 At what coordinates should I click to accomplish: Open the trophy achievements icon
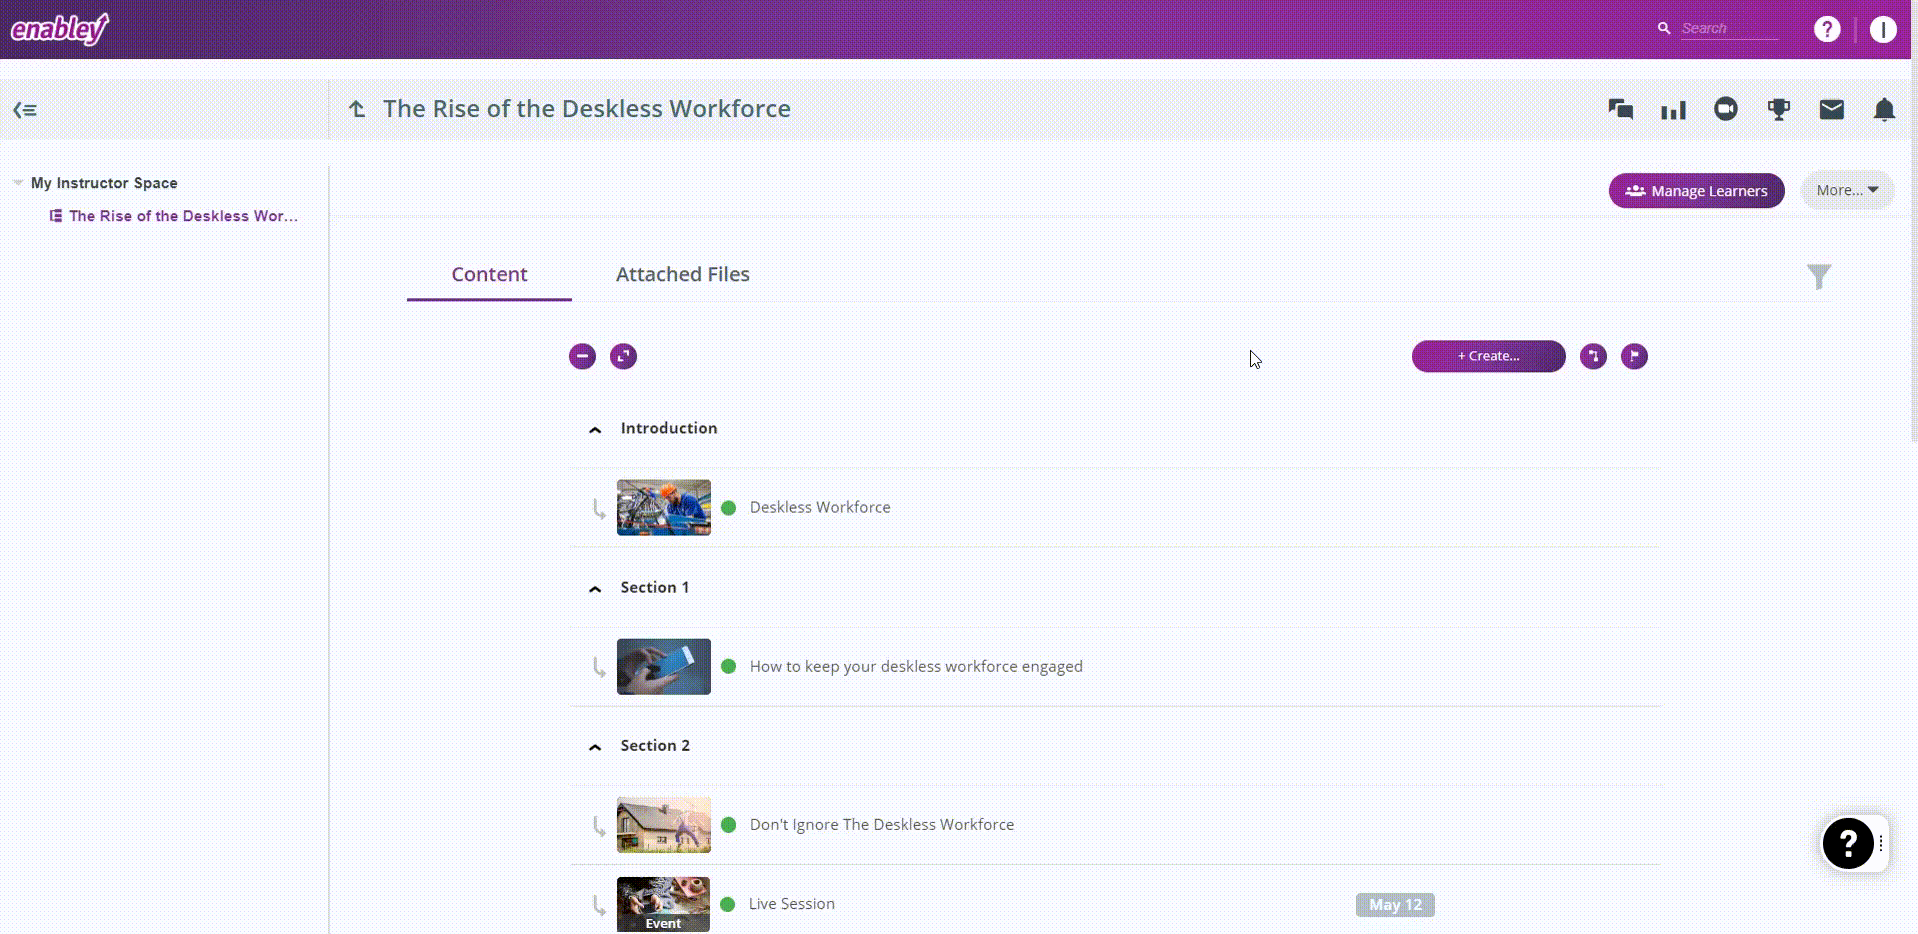click(1778, 110)
